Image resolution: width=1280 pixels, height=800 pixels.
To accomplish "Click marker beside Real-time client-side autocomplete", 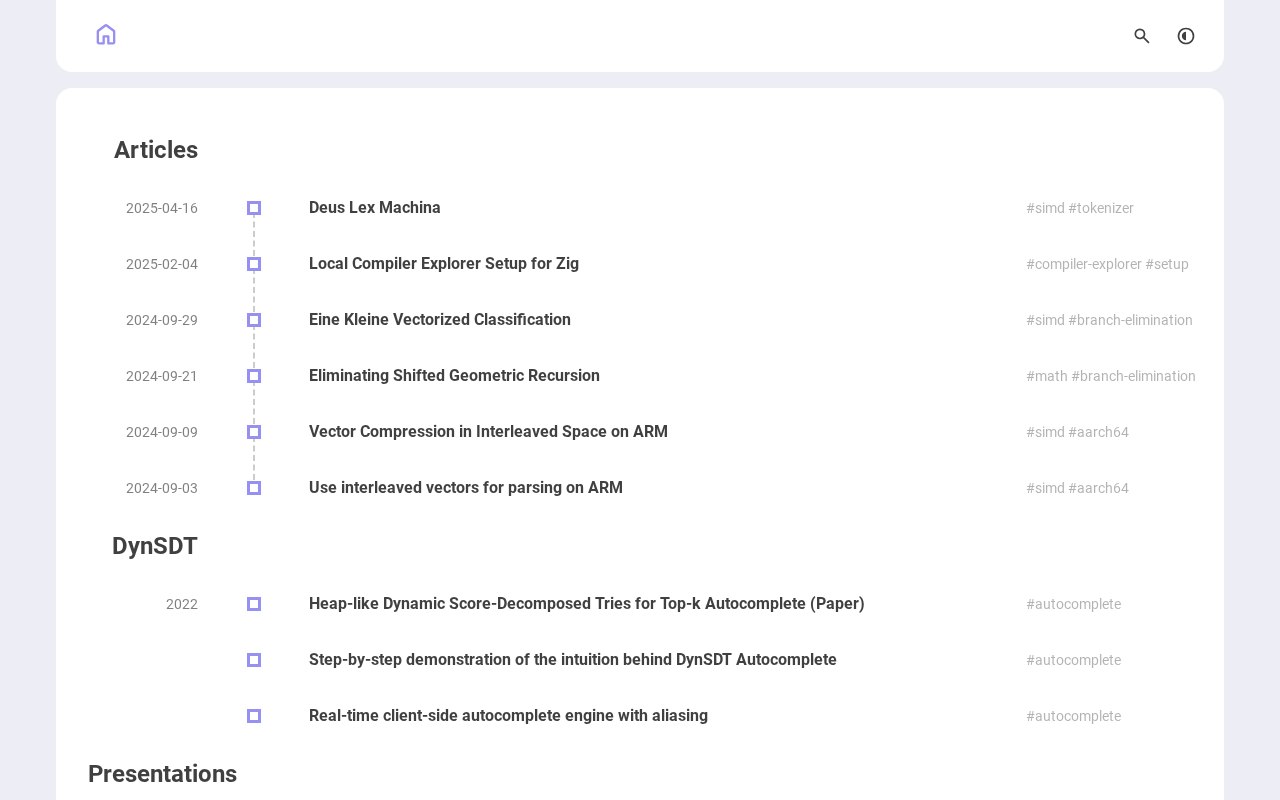I will [x=254, y=716].
